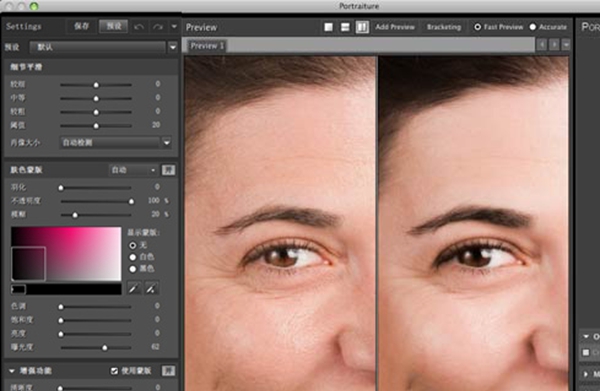Click the 保存 save button
The height and width of the screenshot is (391, 600).
point(82,26)
